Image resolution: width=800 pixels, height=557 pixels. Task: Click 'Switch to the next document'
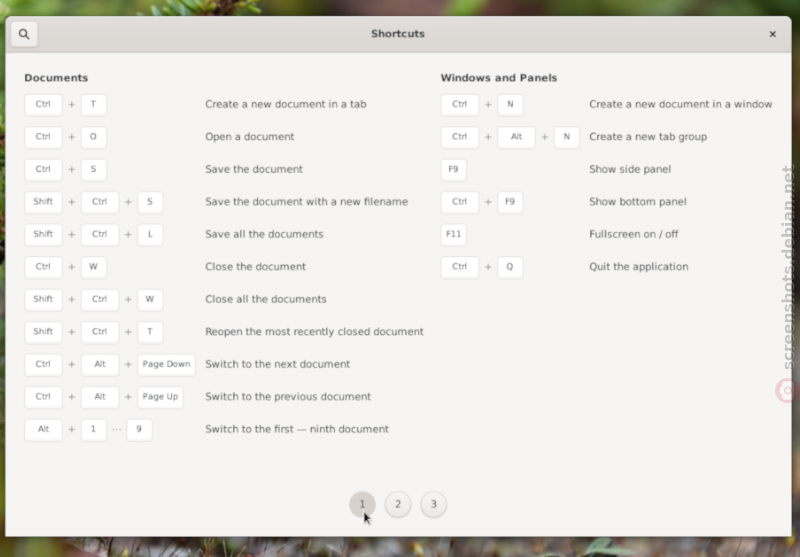pos(278,364)
